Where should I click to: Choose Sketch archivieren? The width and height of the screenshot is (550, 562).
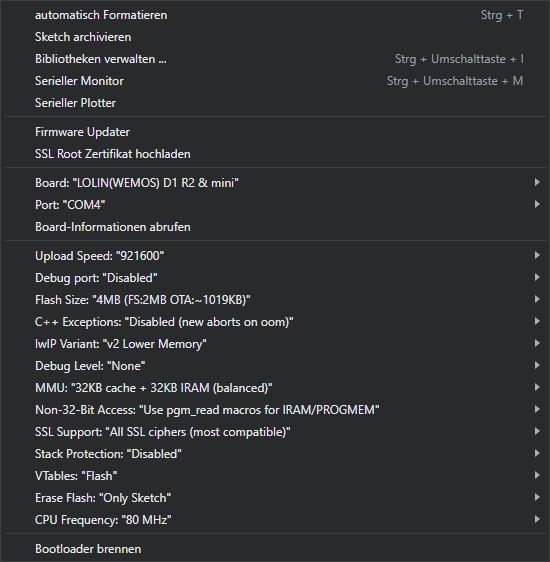coord(275,37)
